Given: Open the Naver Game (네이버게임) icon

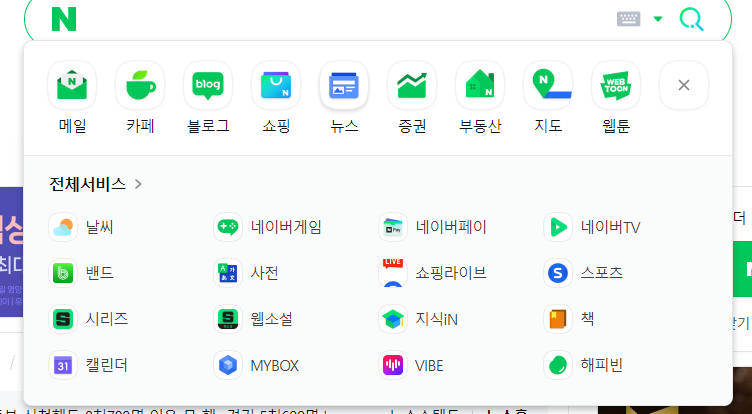Looking at the screenshot, I should 228,227.
